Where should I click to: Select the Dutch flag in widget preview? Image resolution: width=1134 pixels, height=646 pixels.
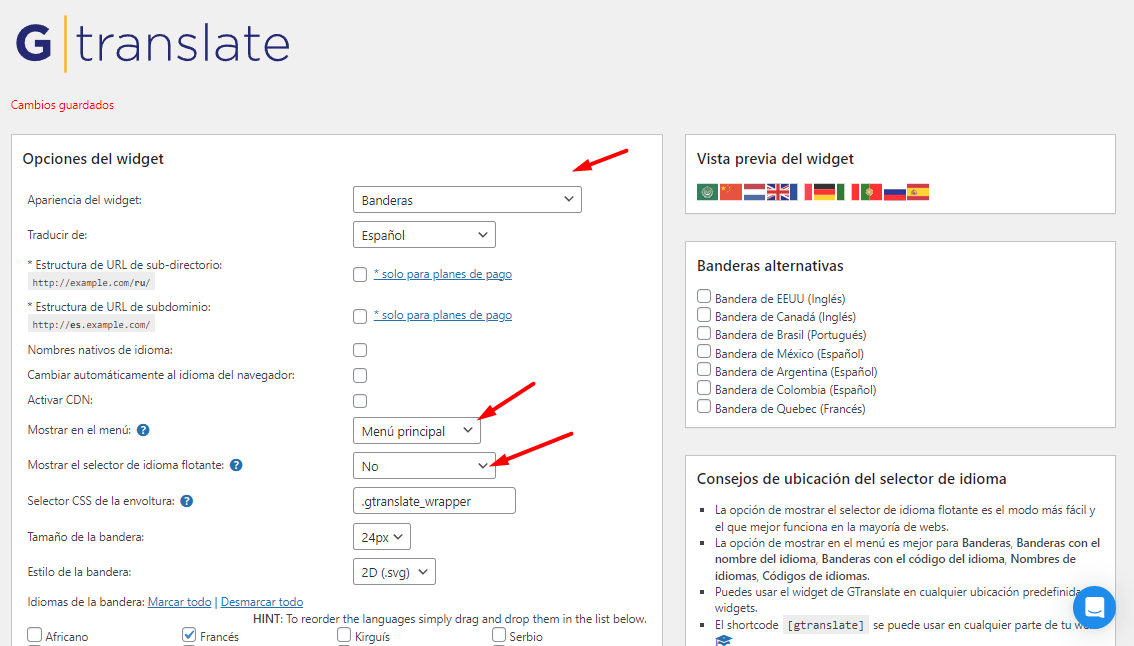(x=754, y=192)
